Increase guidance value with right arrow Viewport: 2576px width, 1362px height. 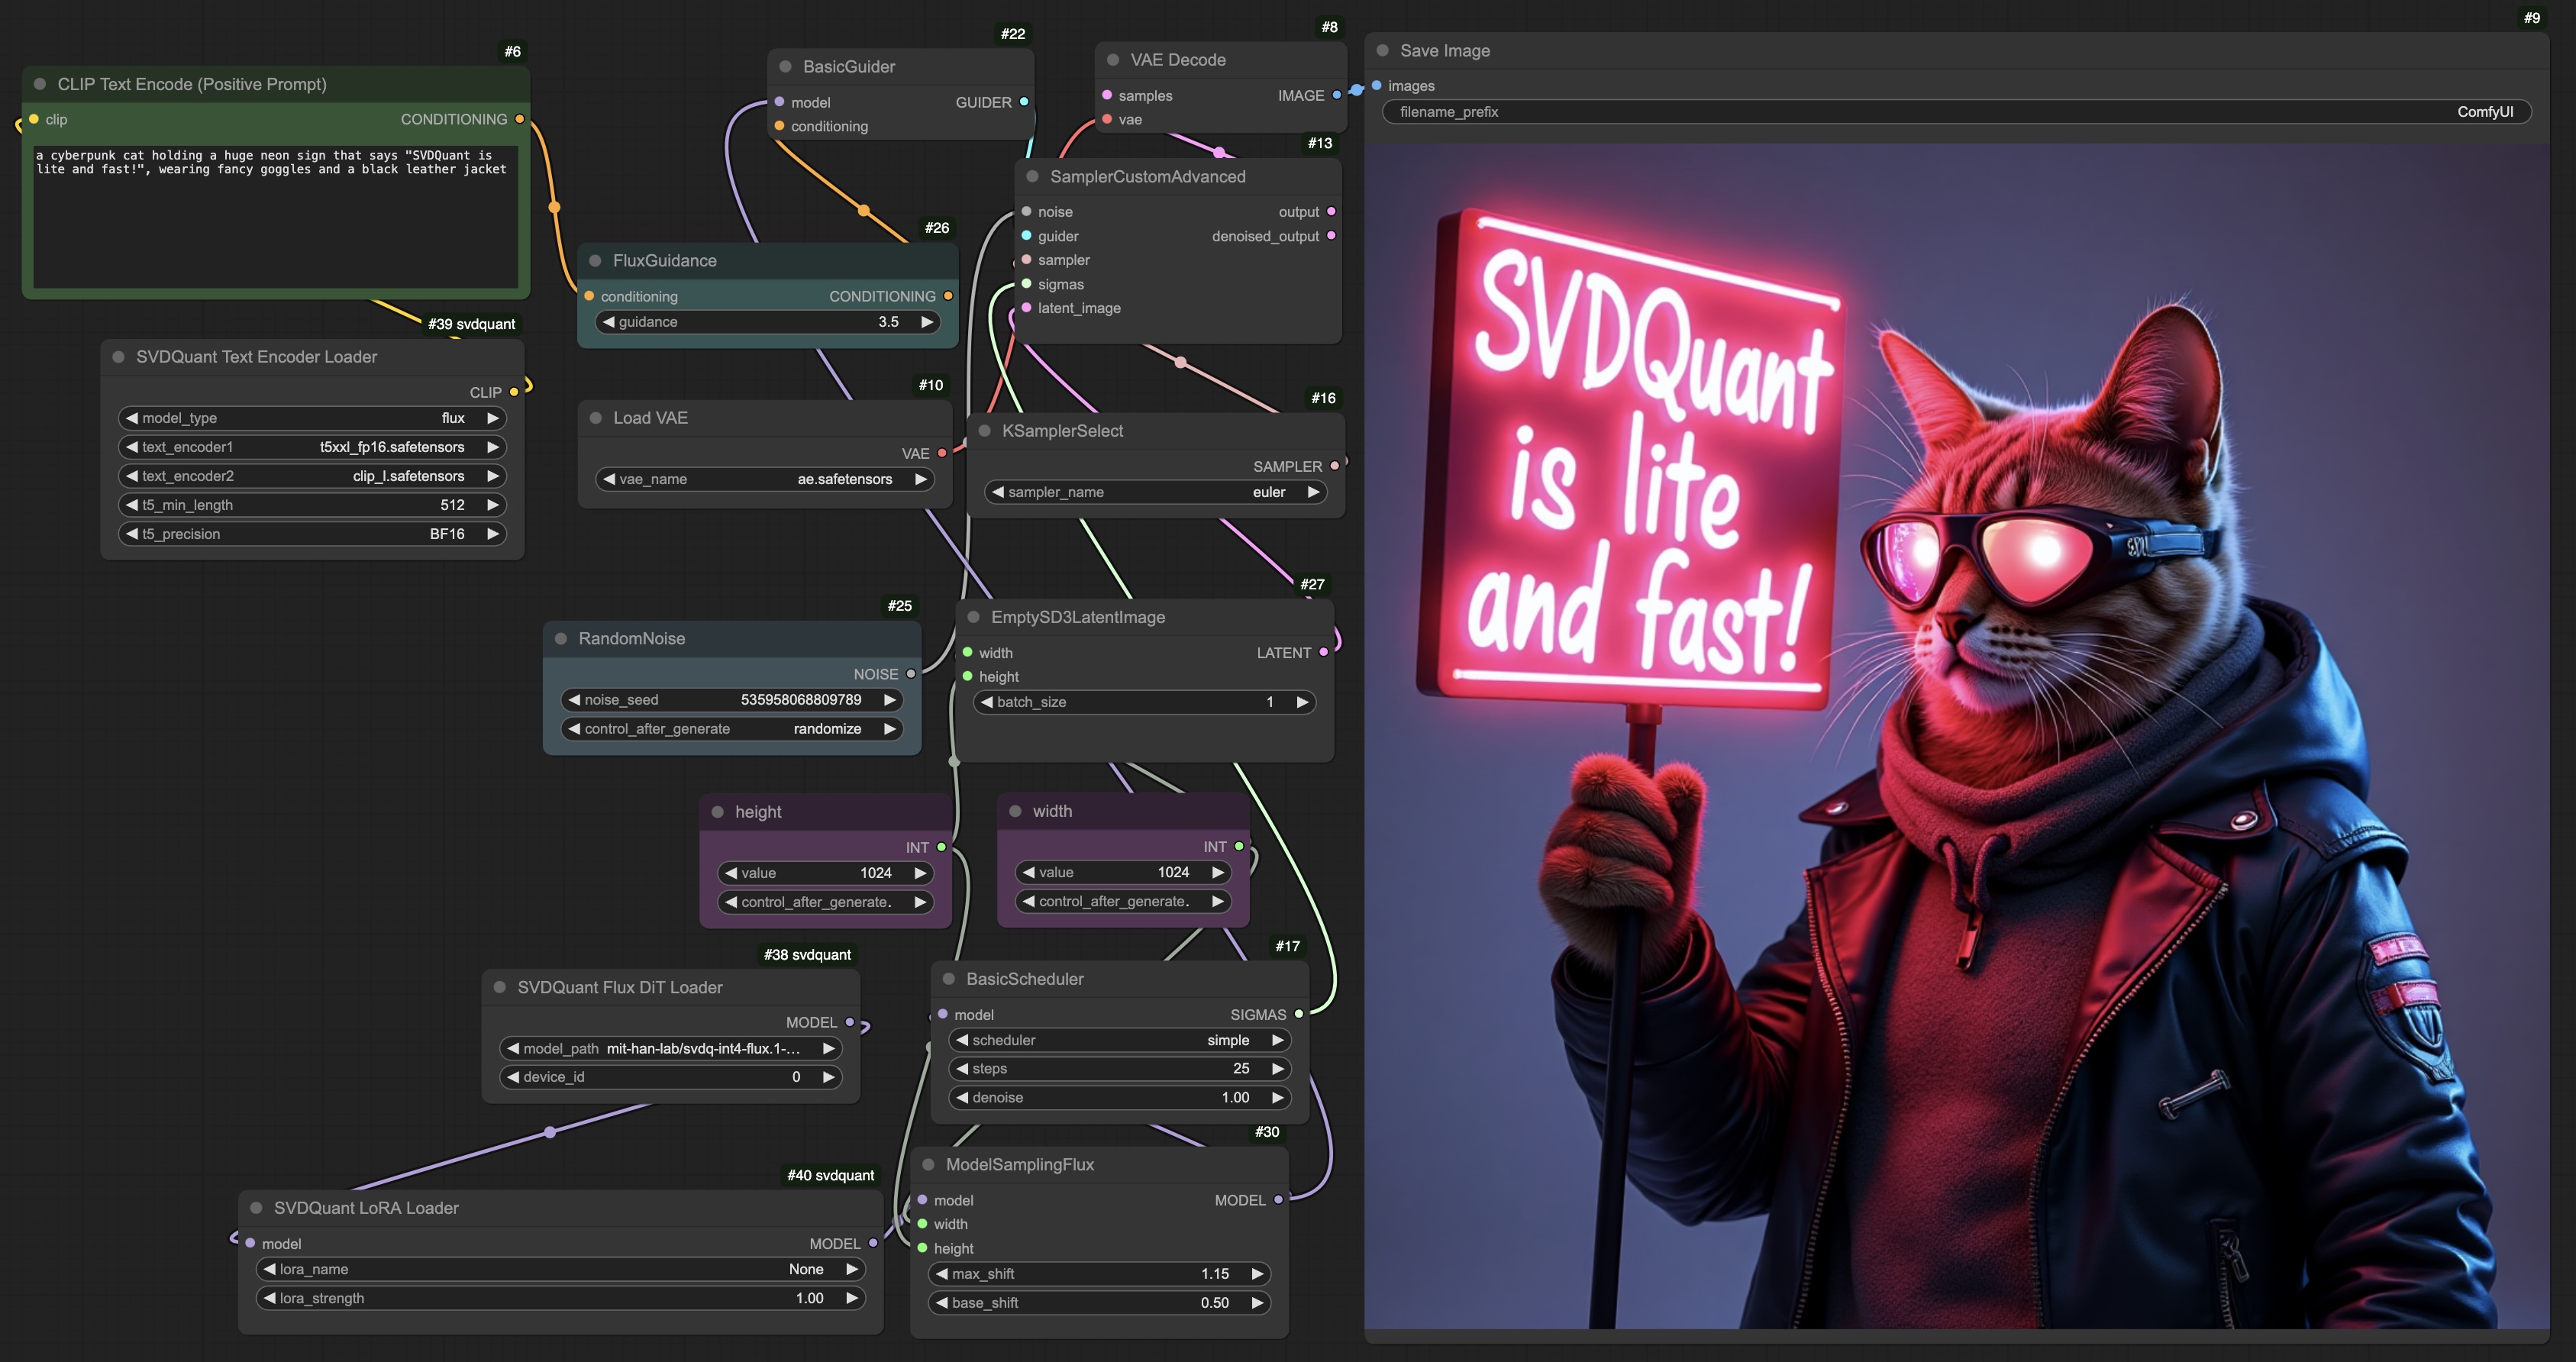click(927, 322)
